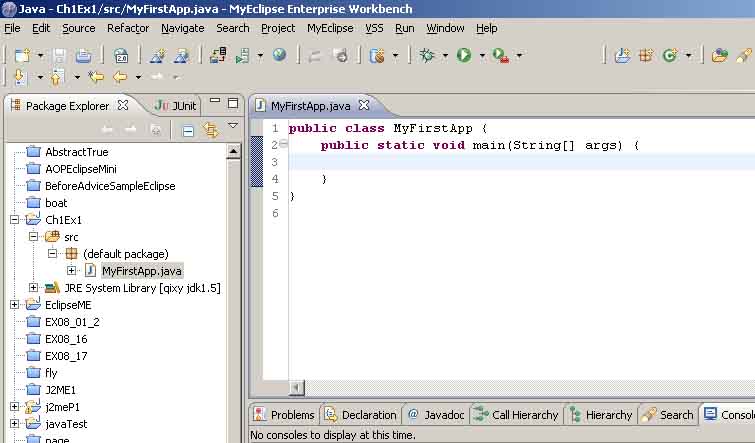Open the Debug dropdown arrow
The image size is (755, 443).
click(x=445, y=56)
